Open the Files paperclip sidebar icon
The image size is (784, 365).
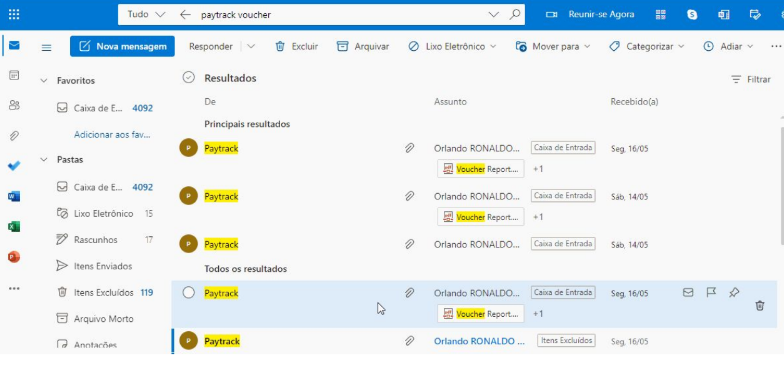pyautogui.click(x=14, y=136)
